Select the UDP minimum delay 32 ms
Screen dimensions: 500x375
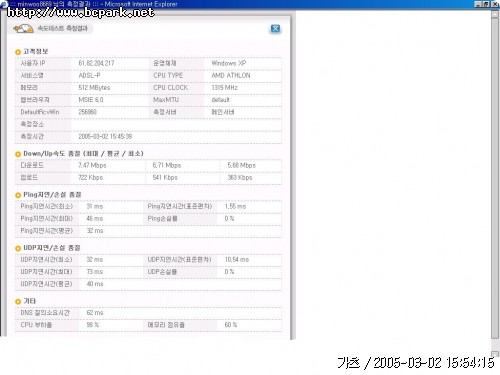95,259
